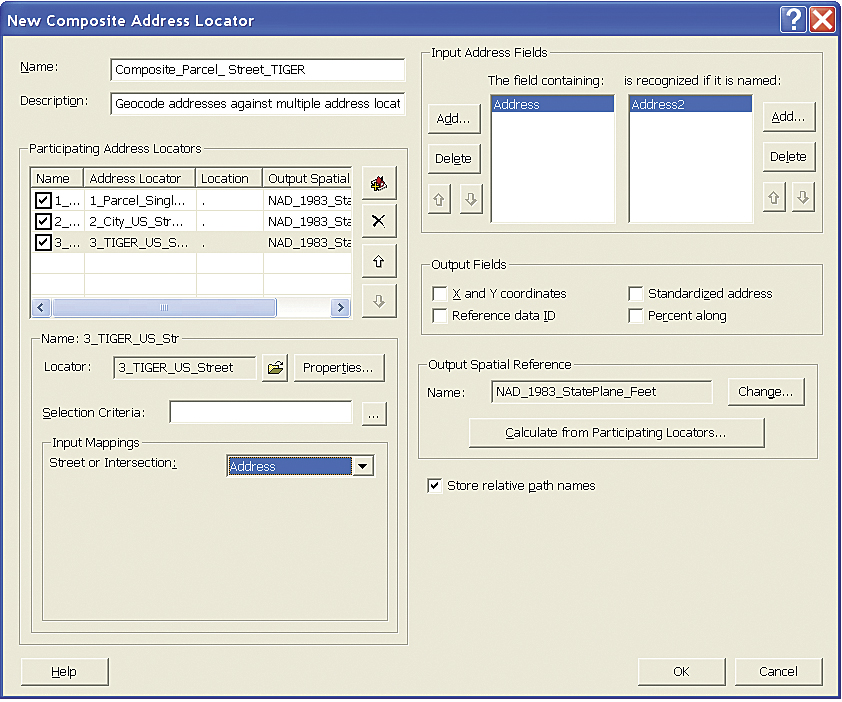Click the Output Spatial column header
This screenshot has height=702, width=842.
[x=308, y=178]
